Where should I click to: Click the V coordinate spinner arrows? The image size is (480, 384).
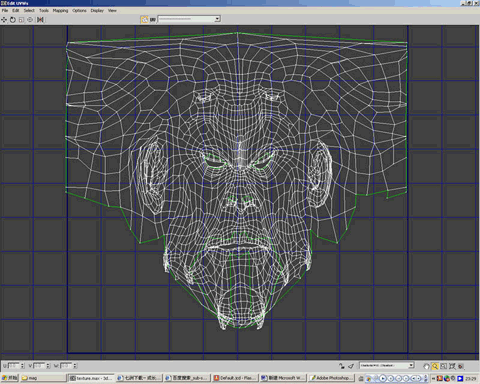click(48, 366)
